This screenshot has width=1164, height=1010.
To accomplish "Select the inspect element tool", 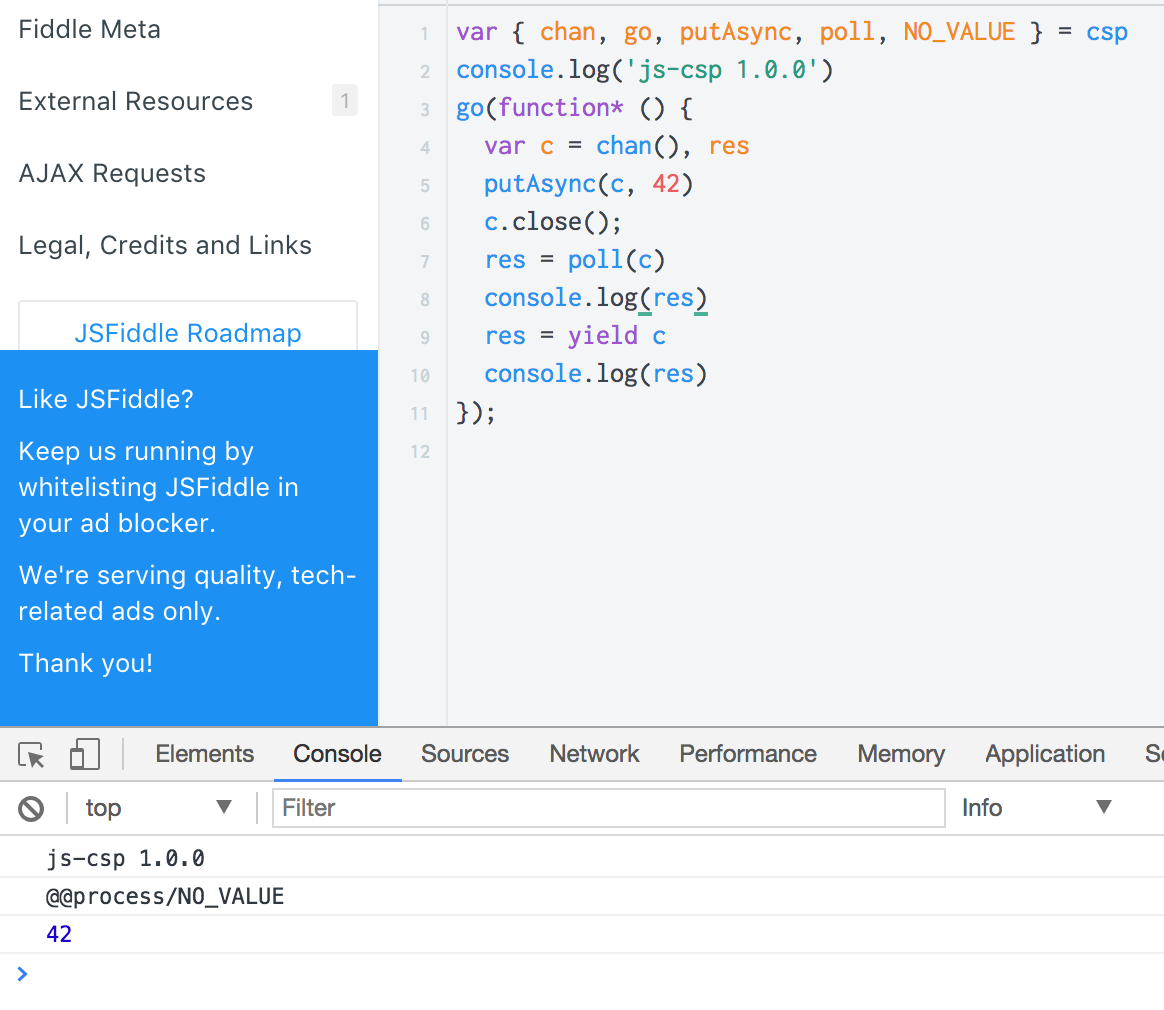I will [31, 754].
